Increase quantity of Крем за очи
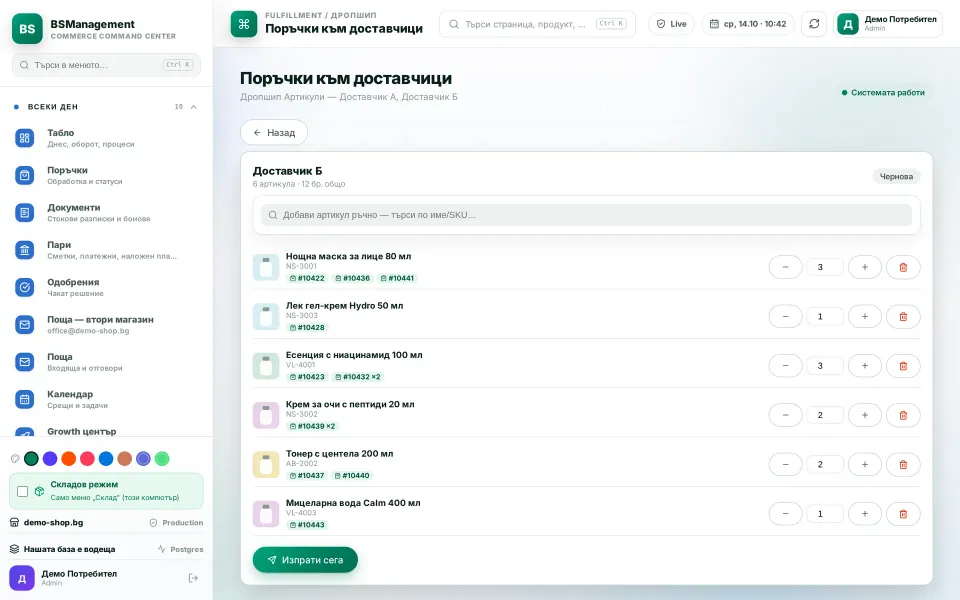 point(864,415)
